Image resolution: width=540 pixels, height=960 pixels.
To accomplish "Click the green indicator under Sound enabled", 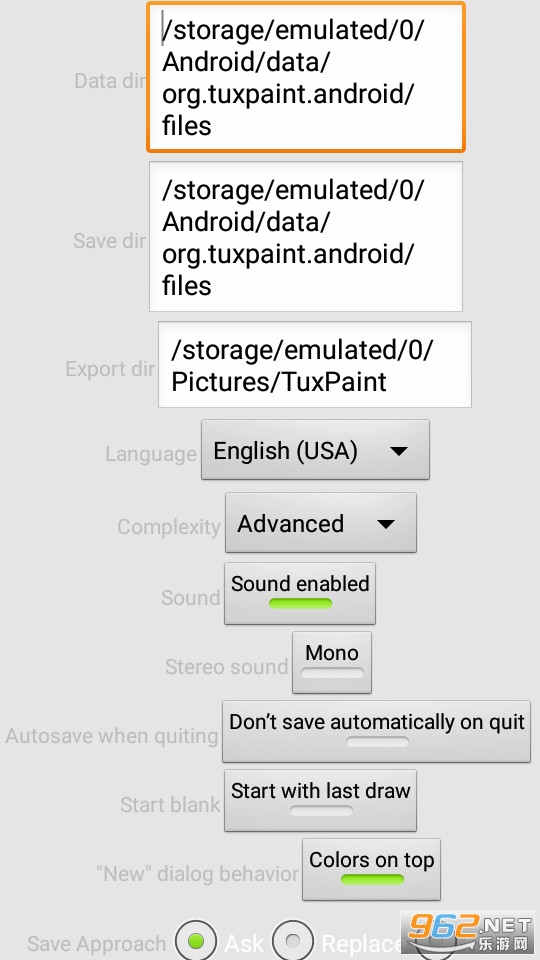I will pyautogui.click(x=300, y=603).
